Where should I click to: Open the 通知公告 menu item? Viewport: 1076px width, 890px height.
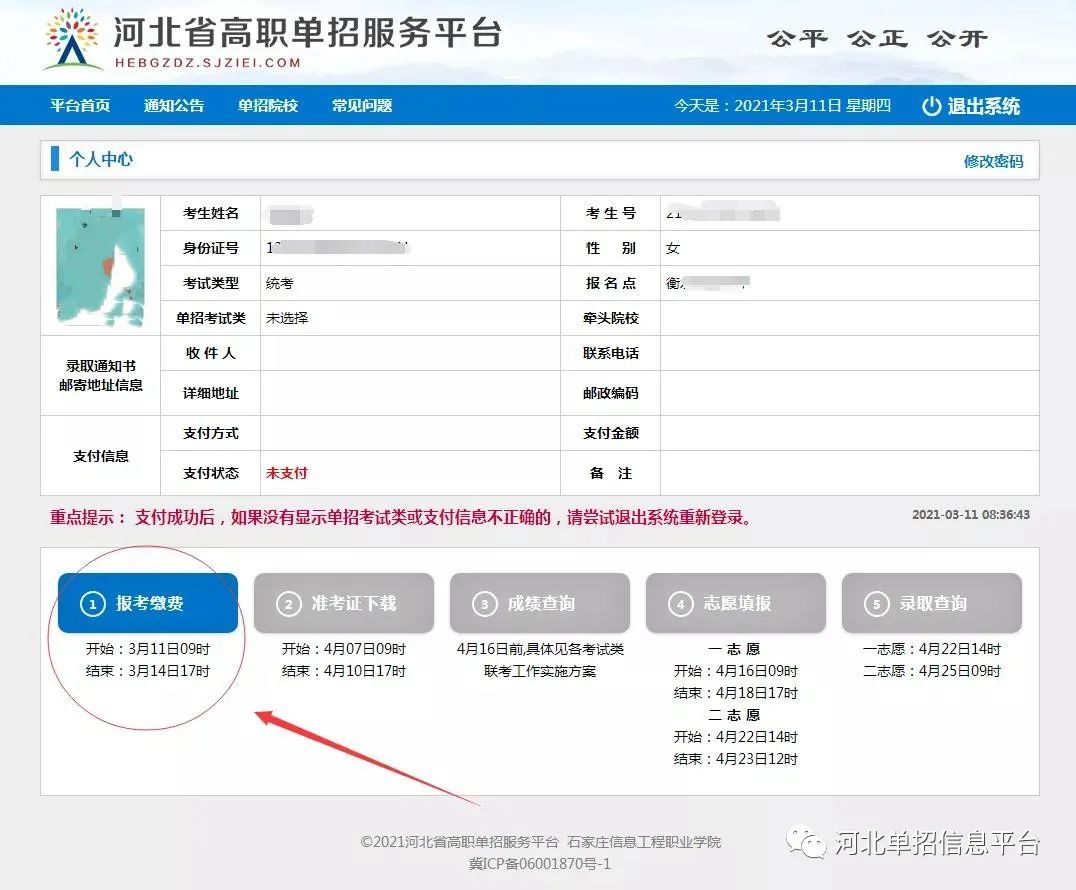click(174, 106)
